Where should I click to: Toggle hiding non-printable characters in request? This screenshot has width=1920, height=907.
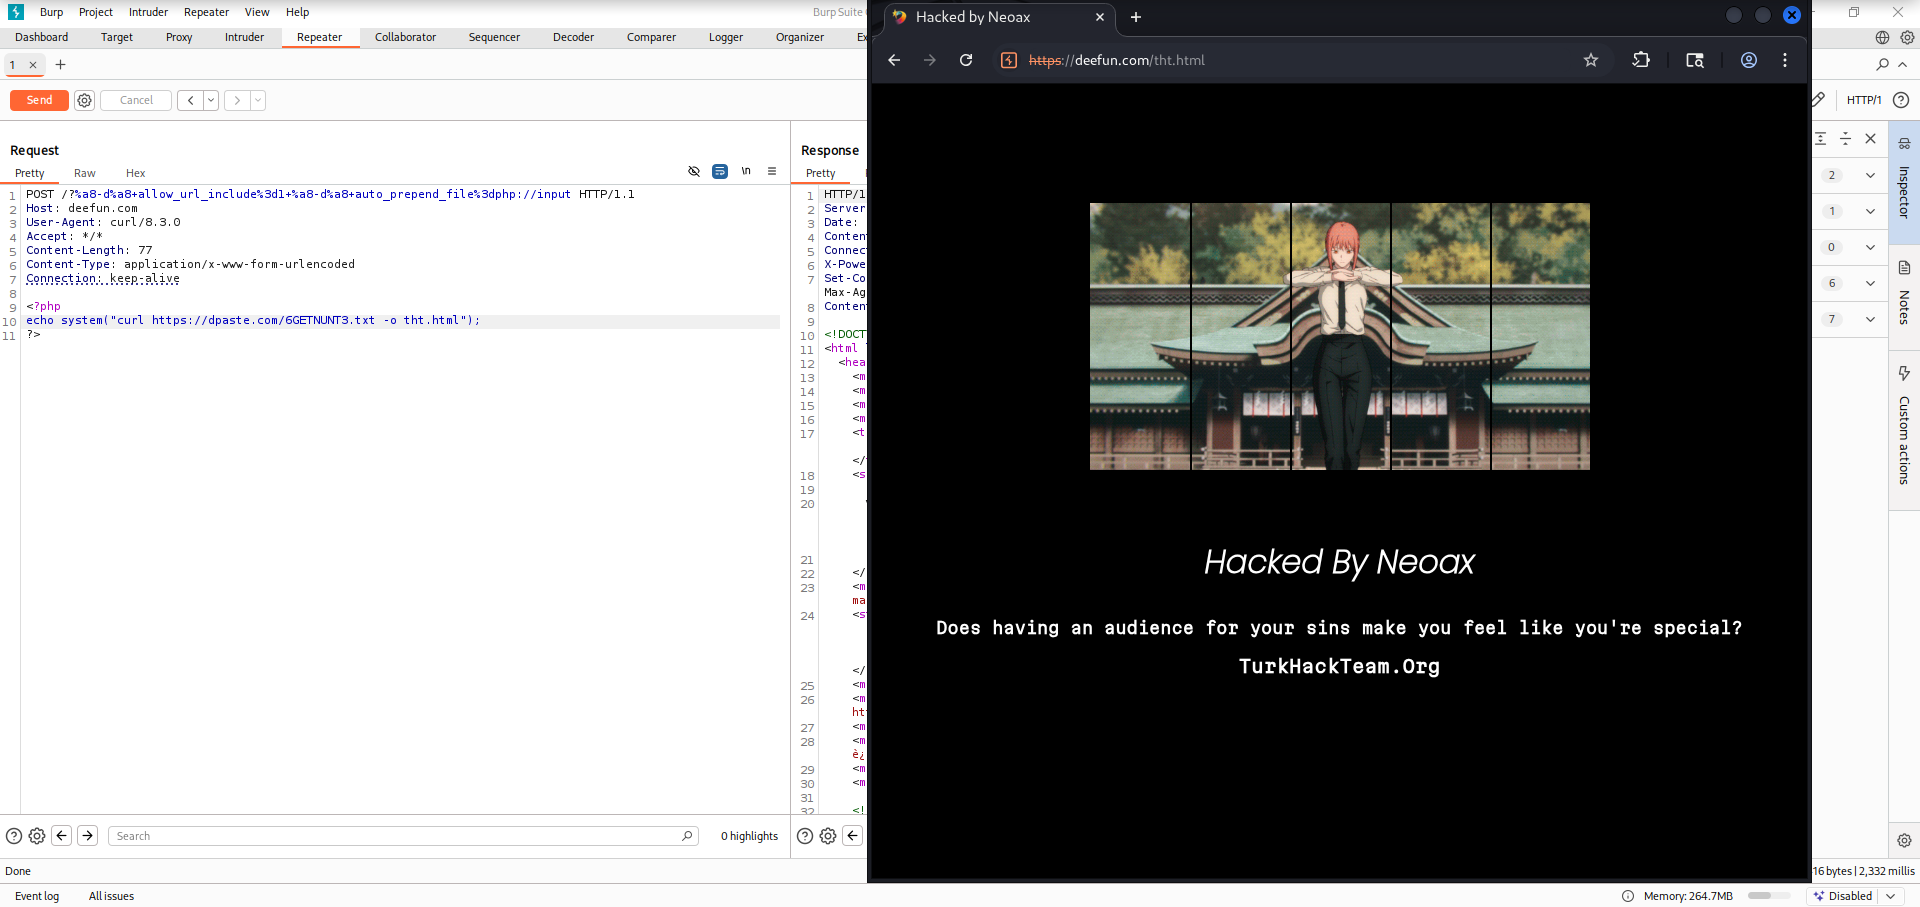[694, 171]
